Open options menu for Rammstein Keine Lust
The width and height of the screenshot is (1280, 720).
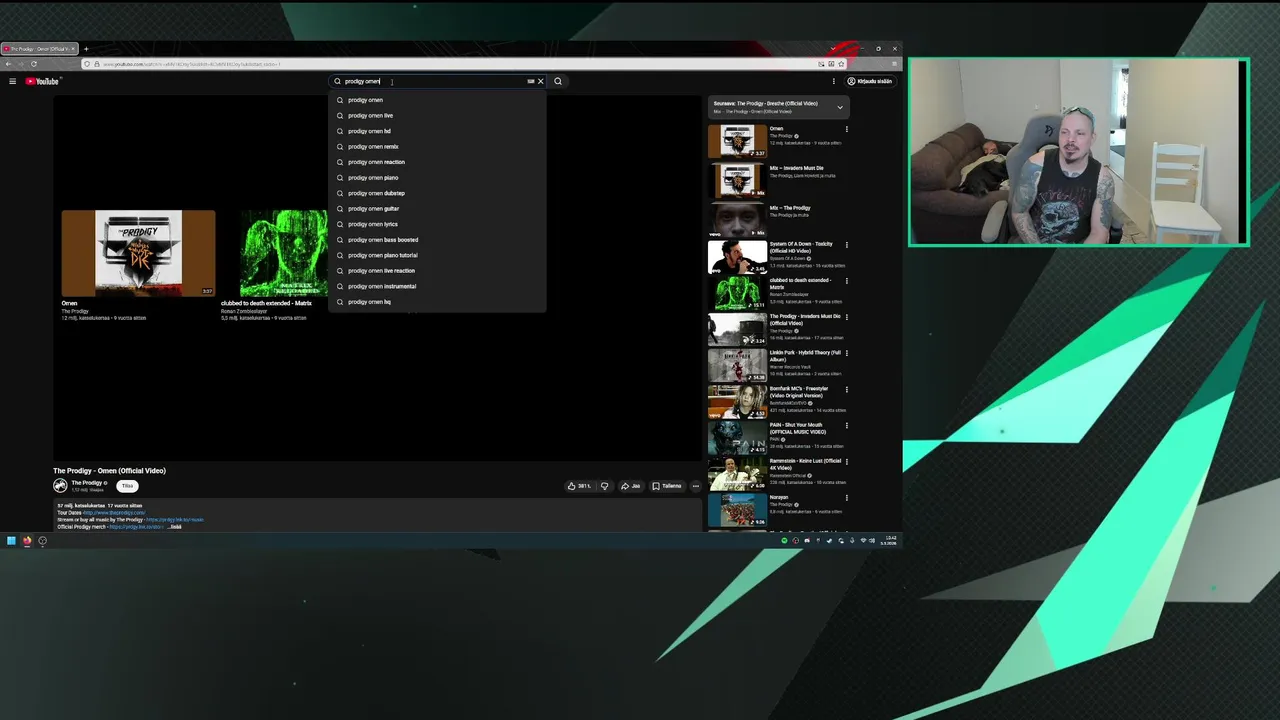pos(847,461)
